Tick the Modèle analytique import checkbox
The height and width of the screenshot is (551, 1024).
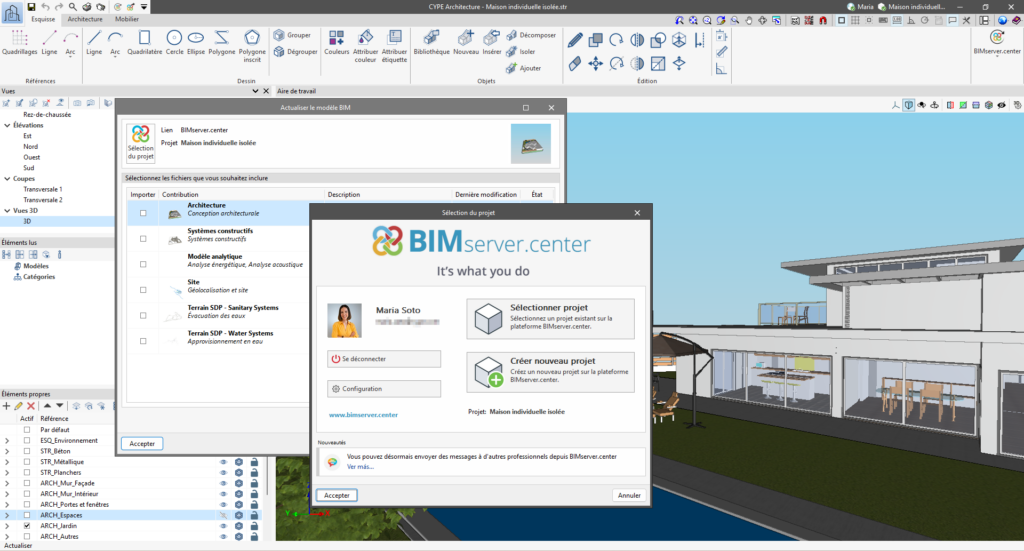click(x=143, y=264)
